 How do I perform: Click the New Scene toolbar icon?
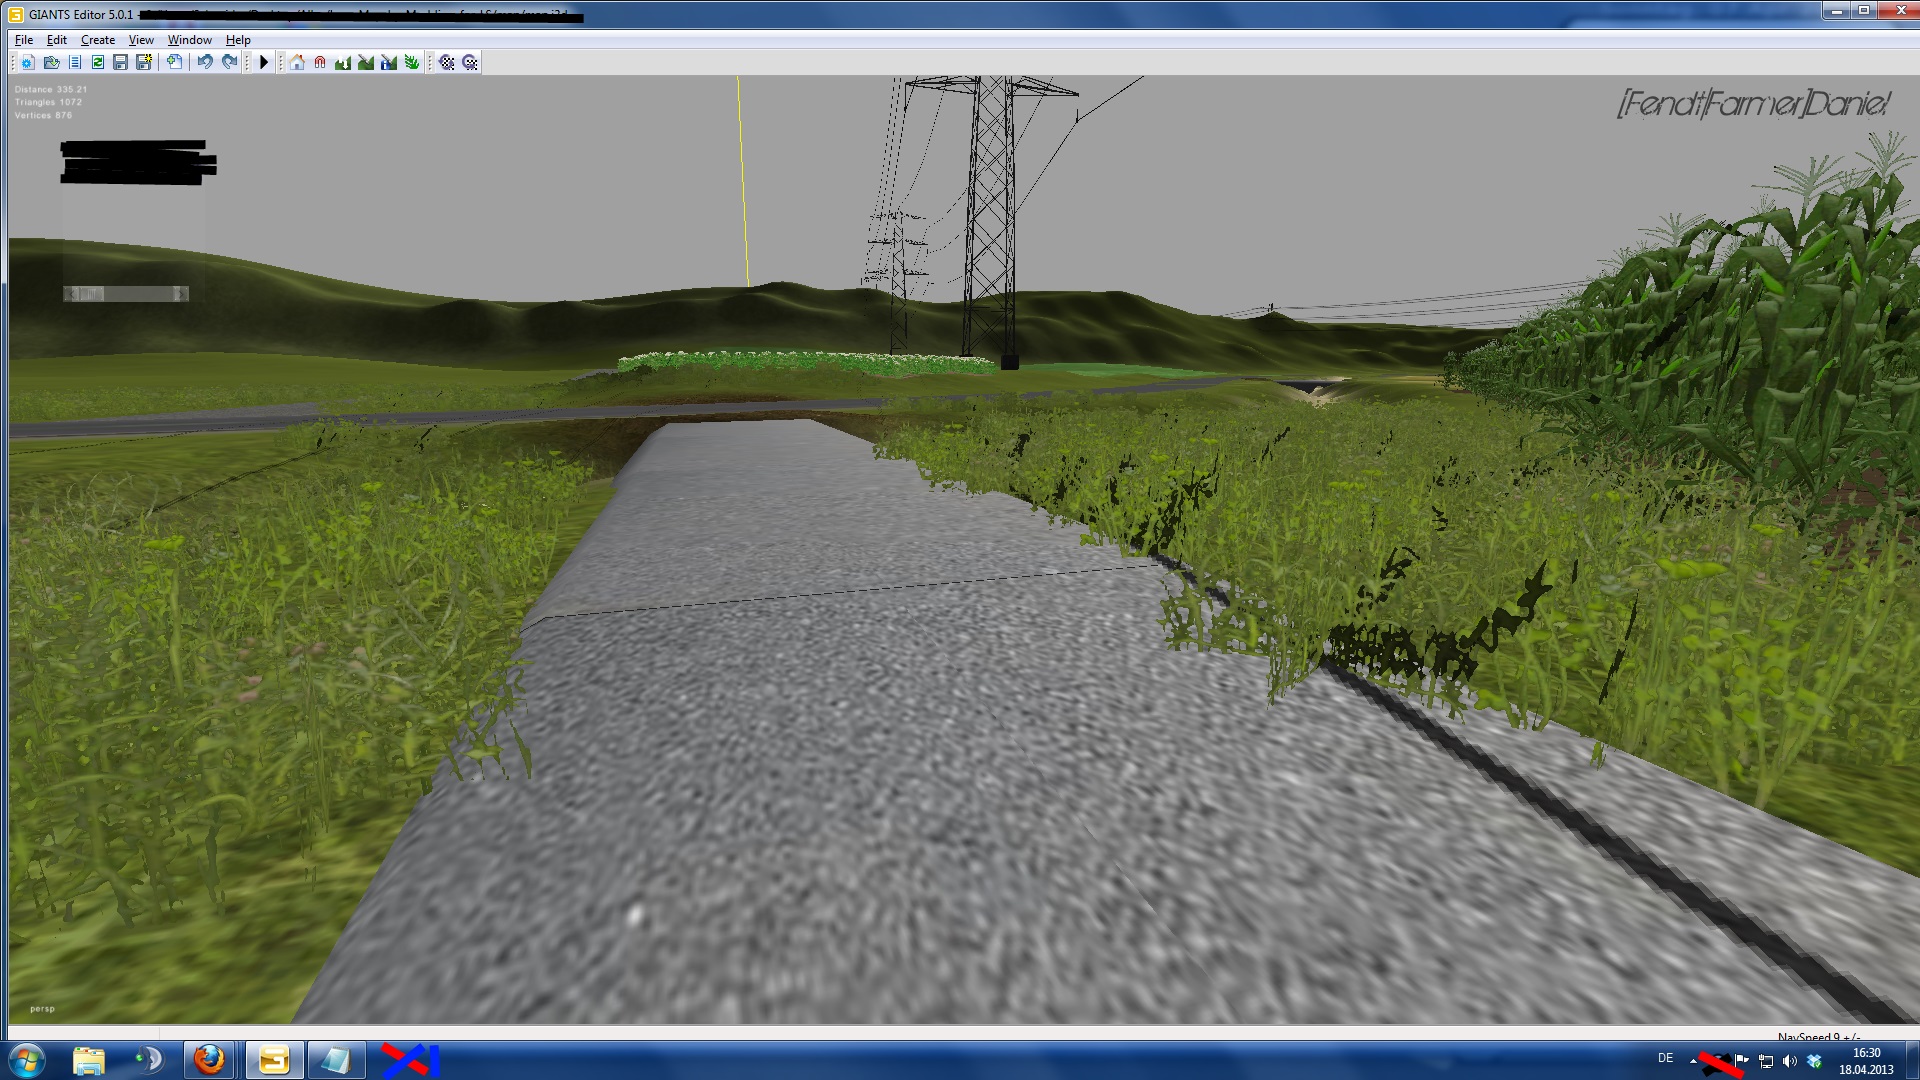[27, 63]
